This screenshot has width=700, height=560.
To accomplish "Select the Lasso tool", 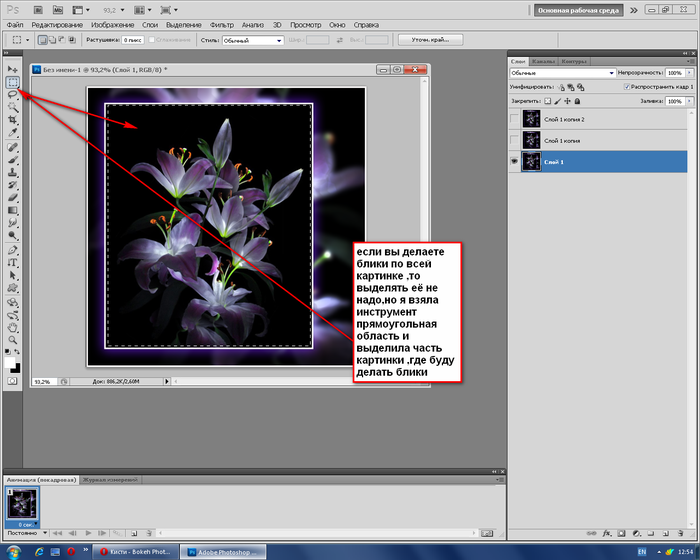I will click(12, 94).
